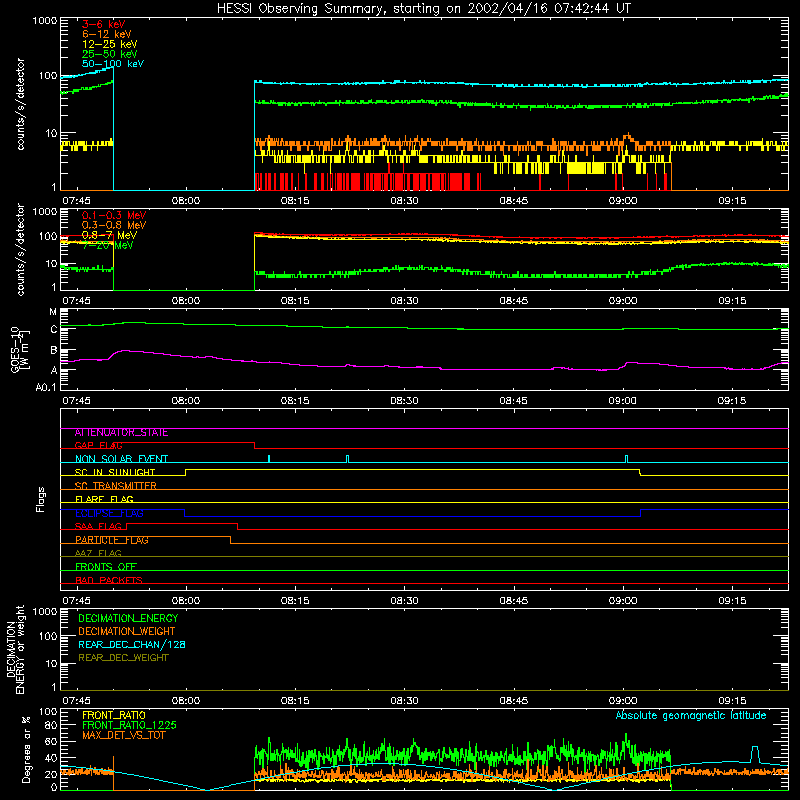Click the PARTICLE_FLAG label
Screen dimensions: 800x800
112,540
